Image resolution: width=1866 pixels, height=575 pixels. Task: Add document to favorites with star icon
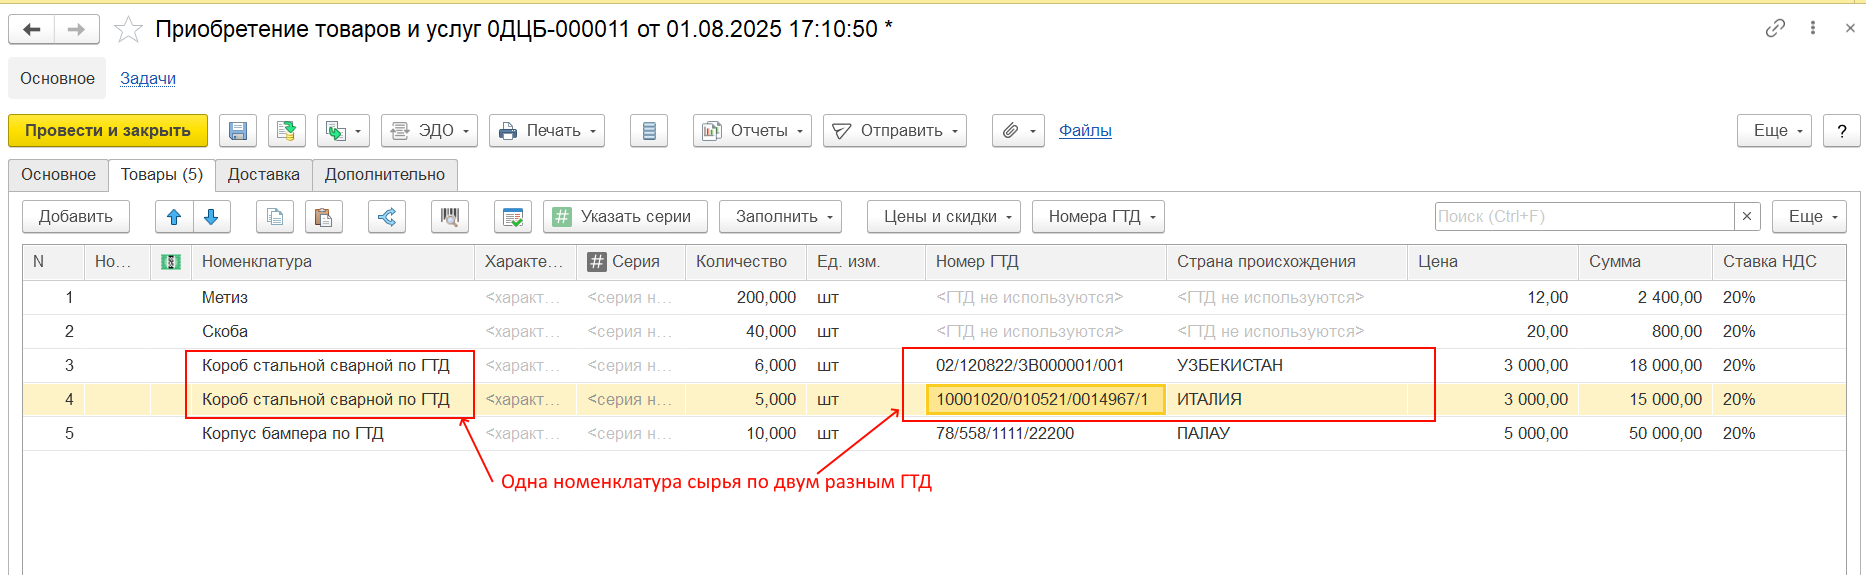pos(128,30)
